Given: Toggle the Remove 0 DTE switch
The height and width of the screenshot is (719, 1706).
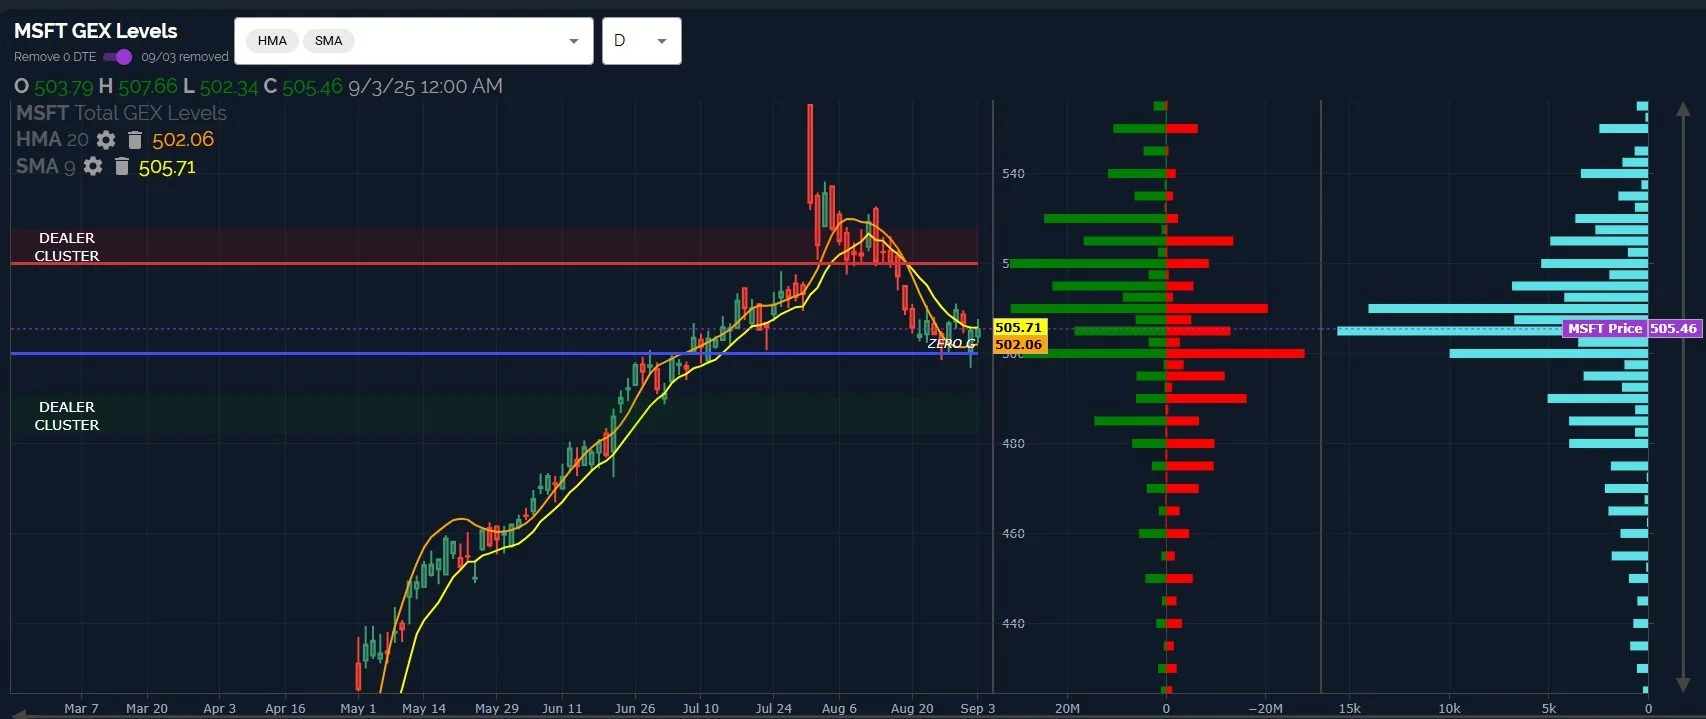Looking at the screenshot, I should (x=118, y=57).
